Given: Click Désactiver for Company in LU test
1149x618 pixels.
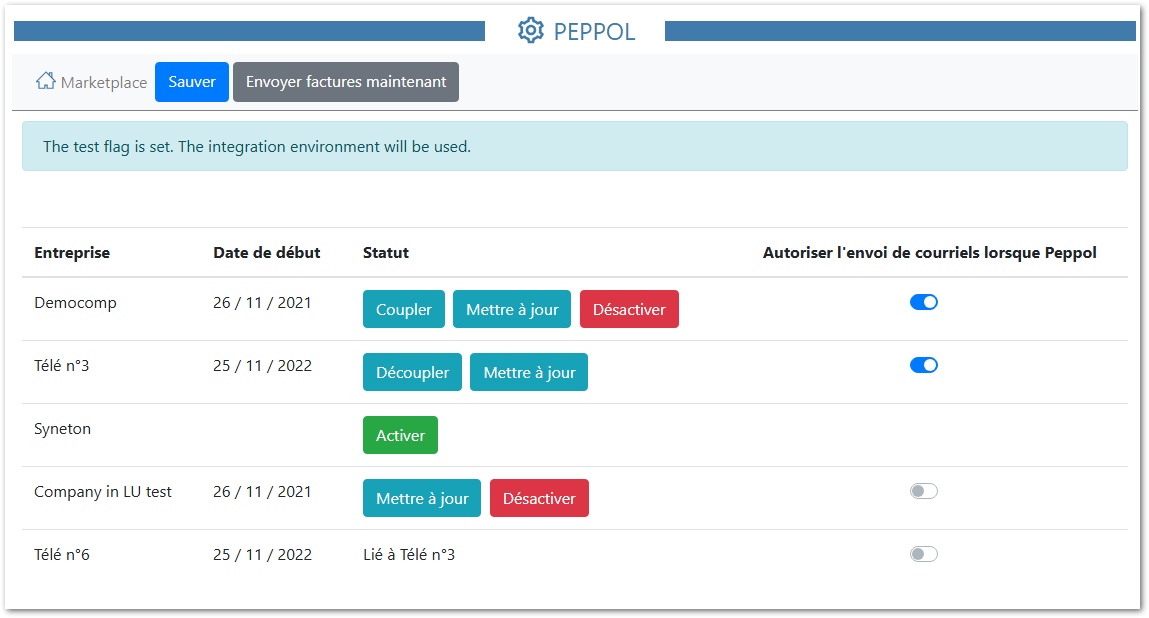Looking at the screenshot, I should coord(539,497).
